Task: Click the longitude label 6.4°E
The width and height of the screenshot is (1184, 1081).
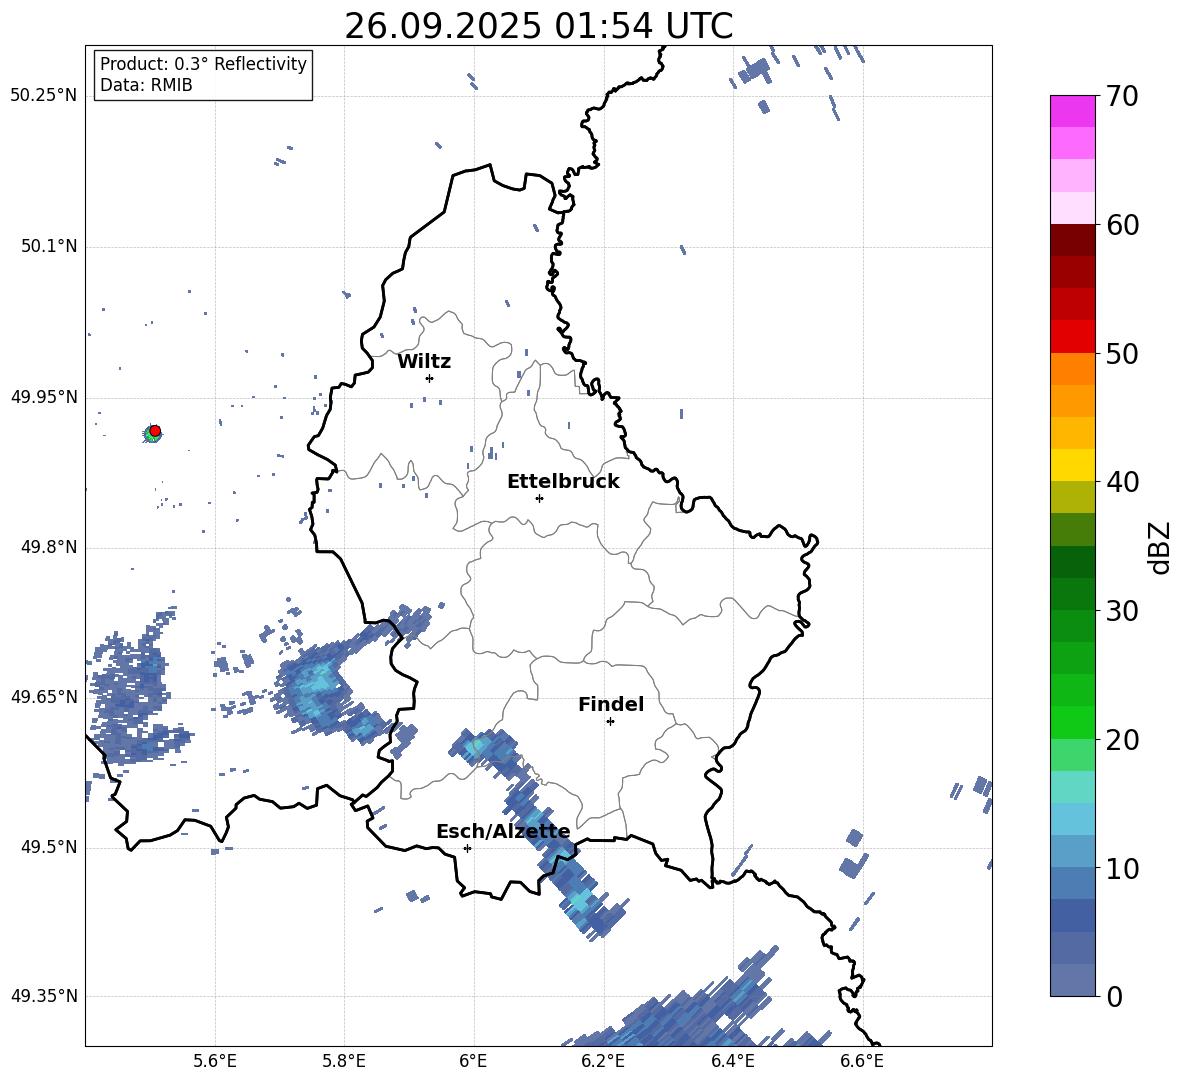Action: pyautogui.click(x=732, y=1061)
